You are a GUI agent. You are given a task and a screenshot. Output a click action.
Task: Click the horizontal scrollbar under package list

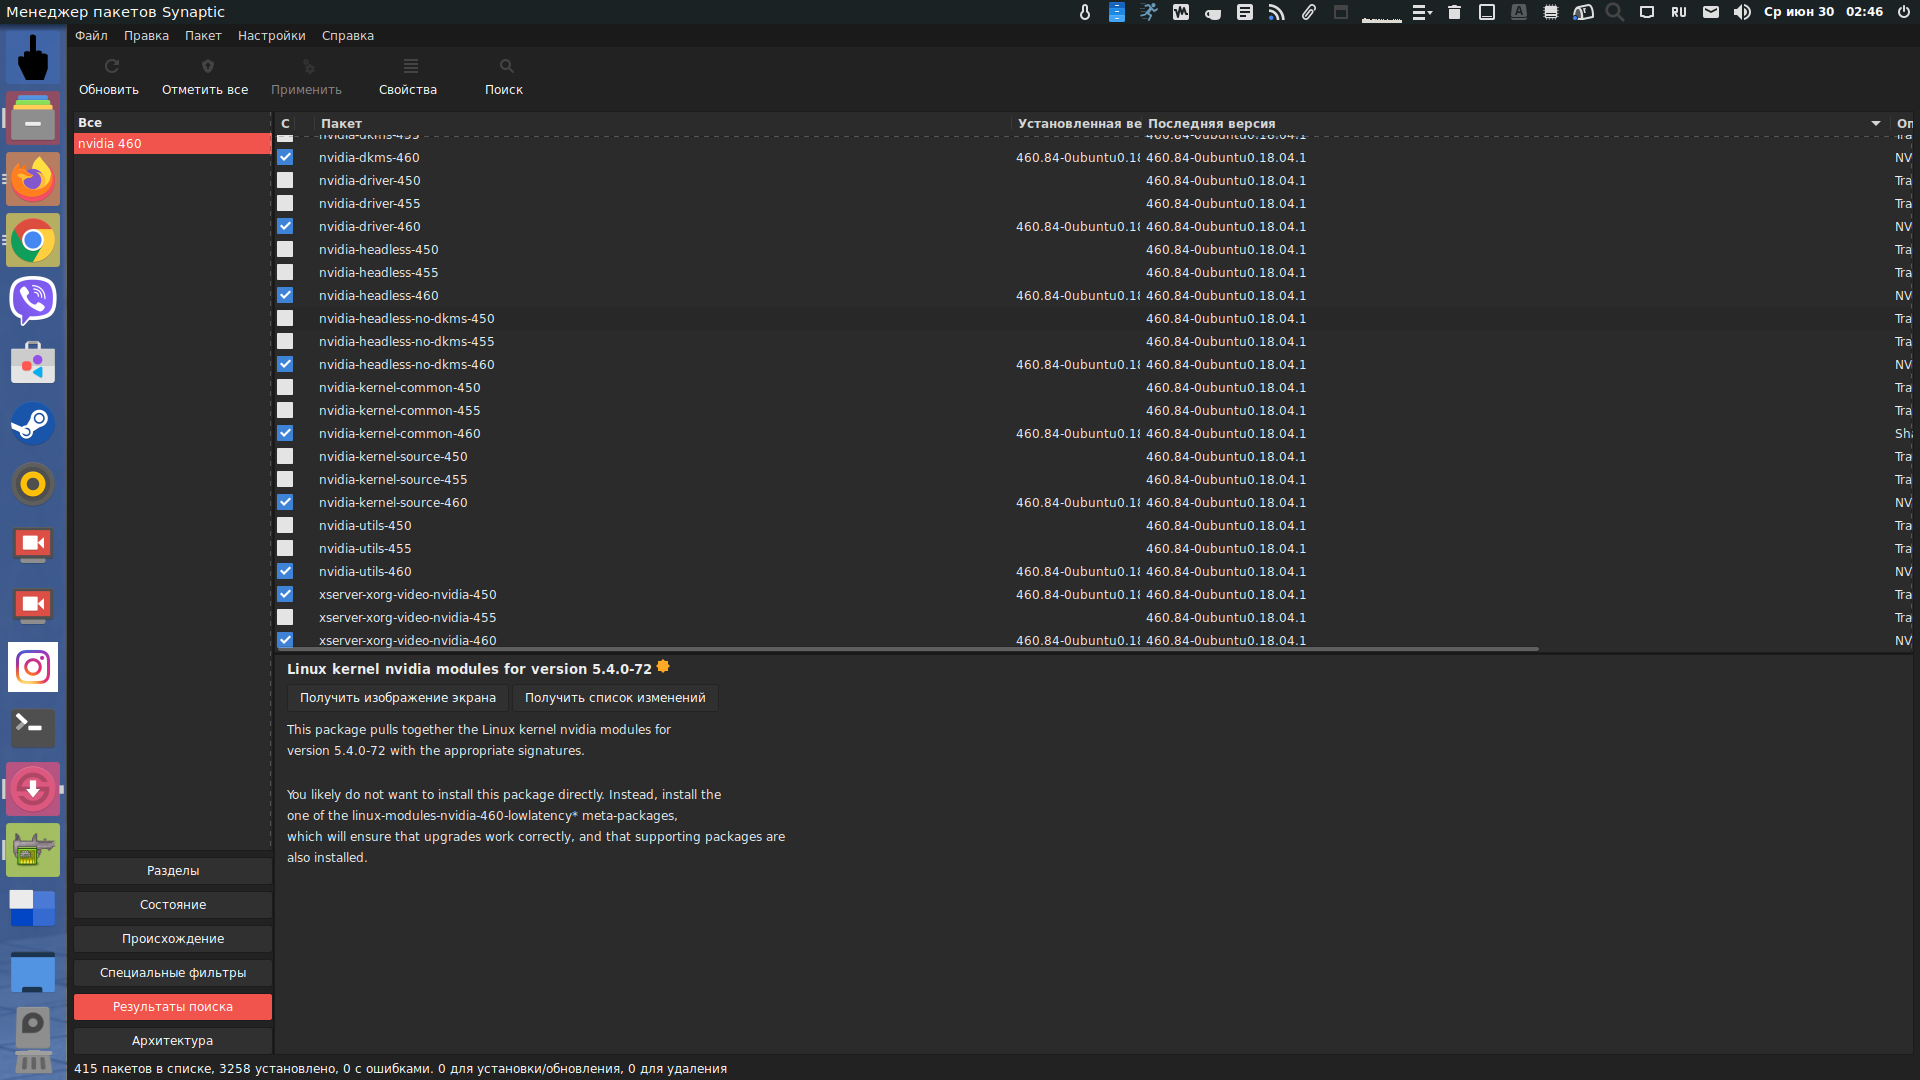point(906,649)
